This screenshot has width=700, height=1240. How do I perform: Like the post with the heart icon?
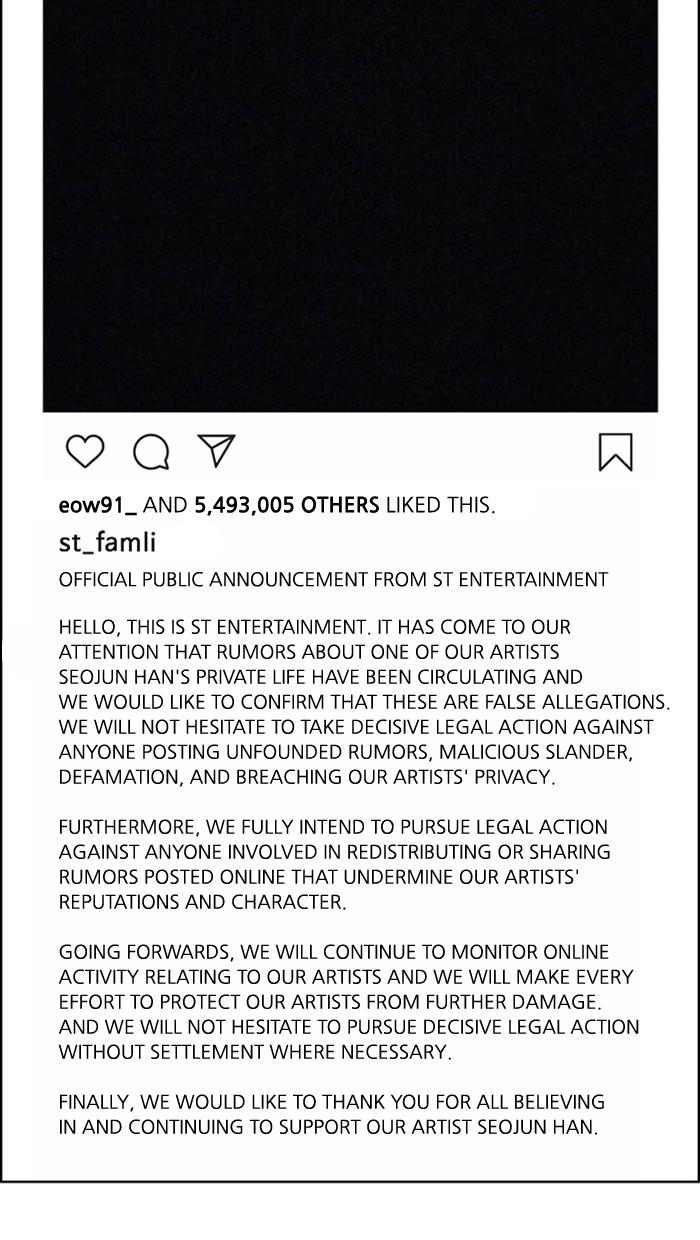[x=85, y=451]
